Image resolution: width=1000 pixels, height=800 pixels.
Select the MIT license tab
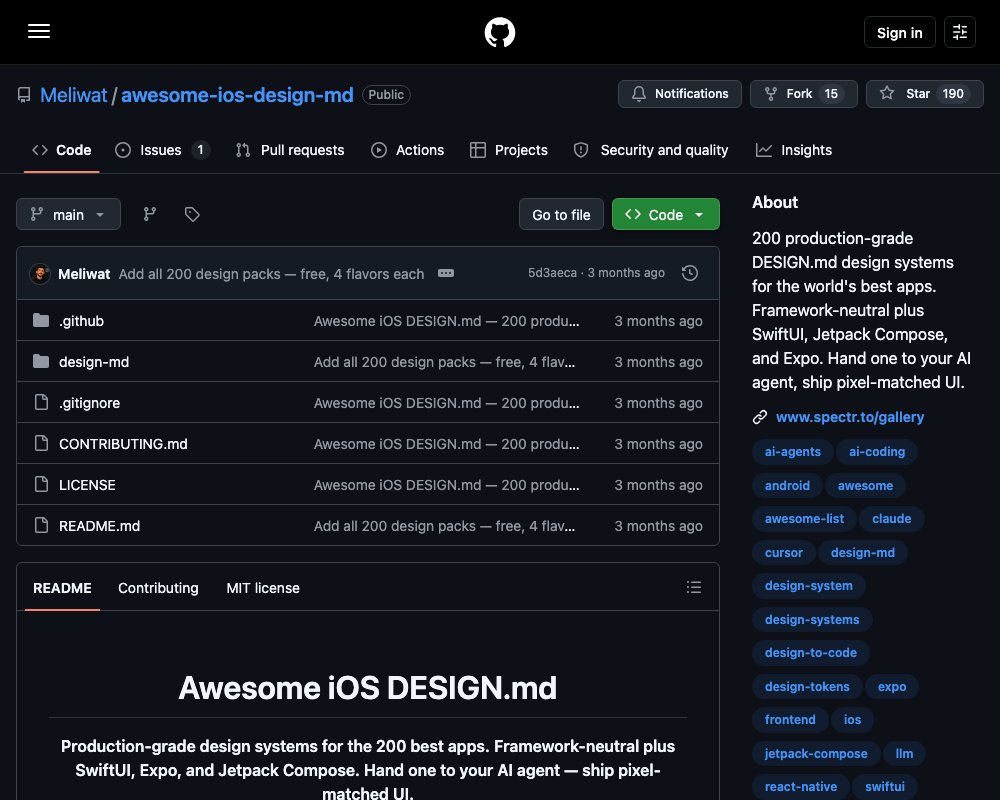[x=263, y=588]
